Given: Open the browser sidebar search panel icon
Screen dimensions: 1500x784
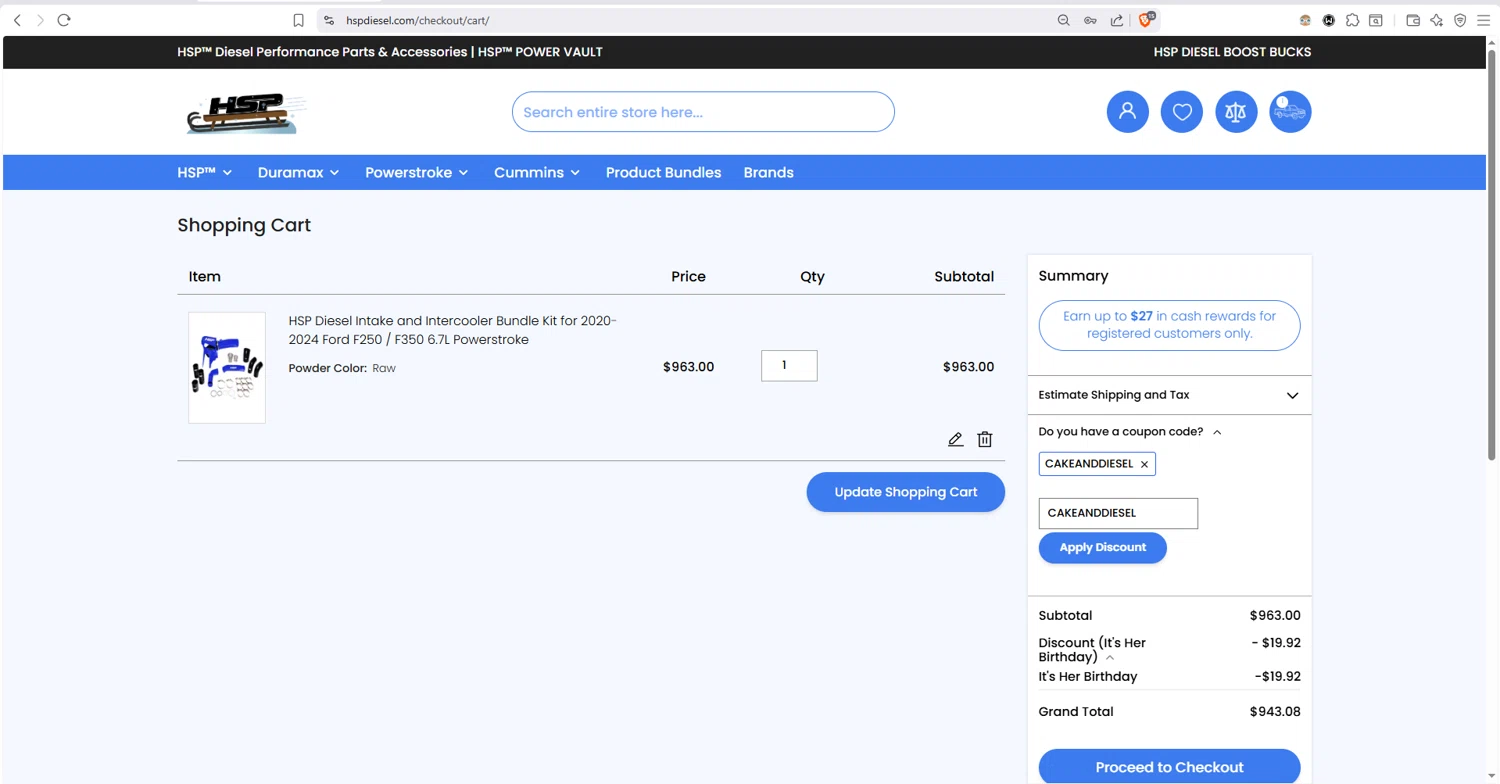Looking at the screenshot, I should (x=1376, y=20).
